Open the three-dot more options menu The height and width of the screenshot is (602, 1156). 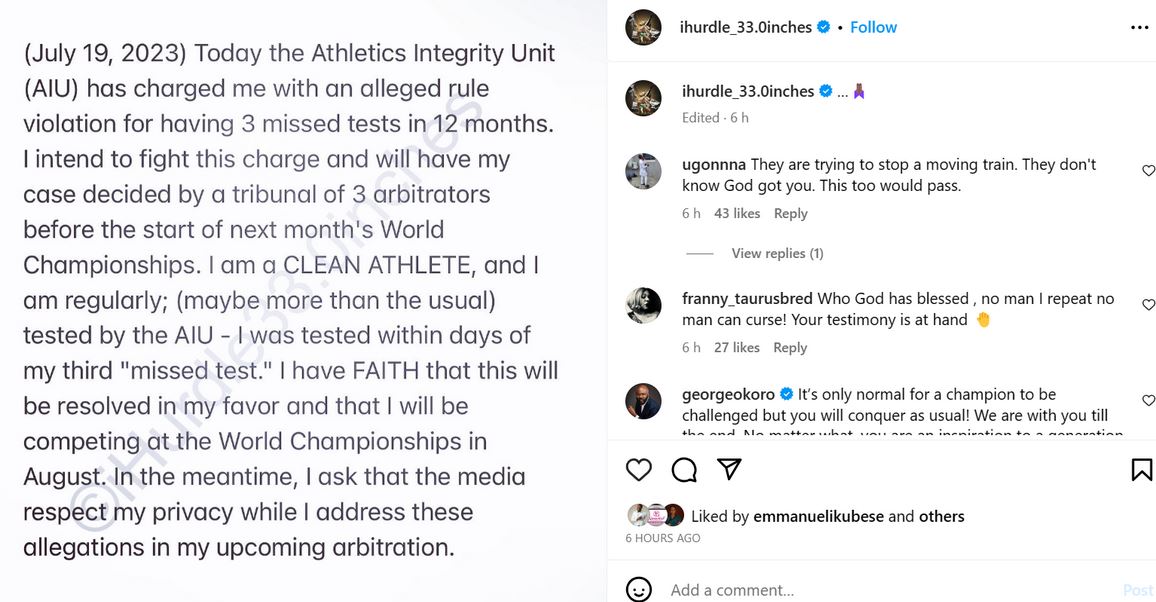pos(1139,28)
